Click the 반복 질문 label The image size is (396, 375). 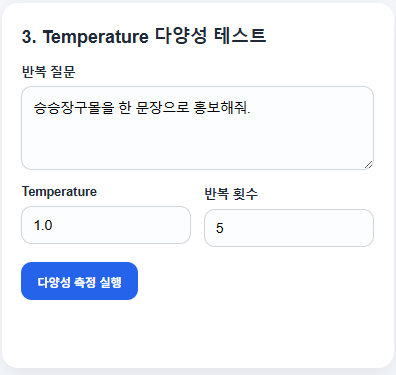49,72
